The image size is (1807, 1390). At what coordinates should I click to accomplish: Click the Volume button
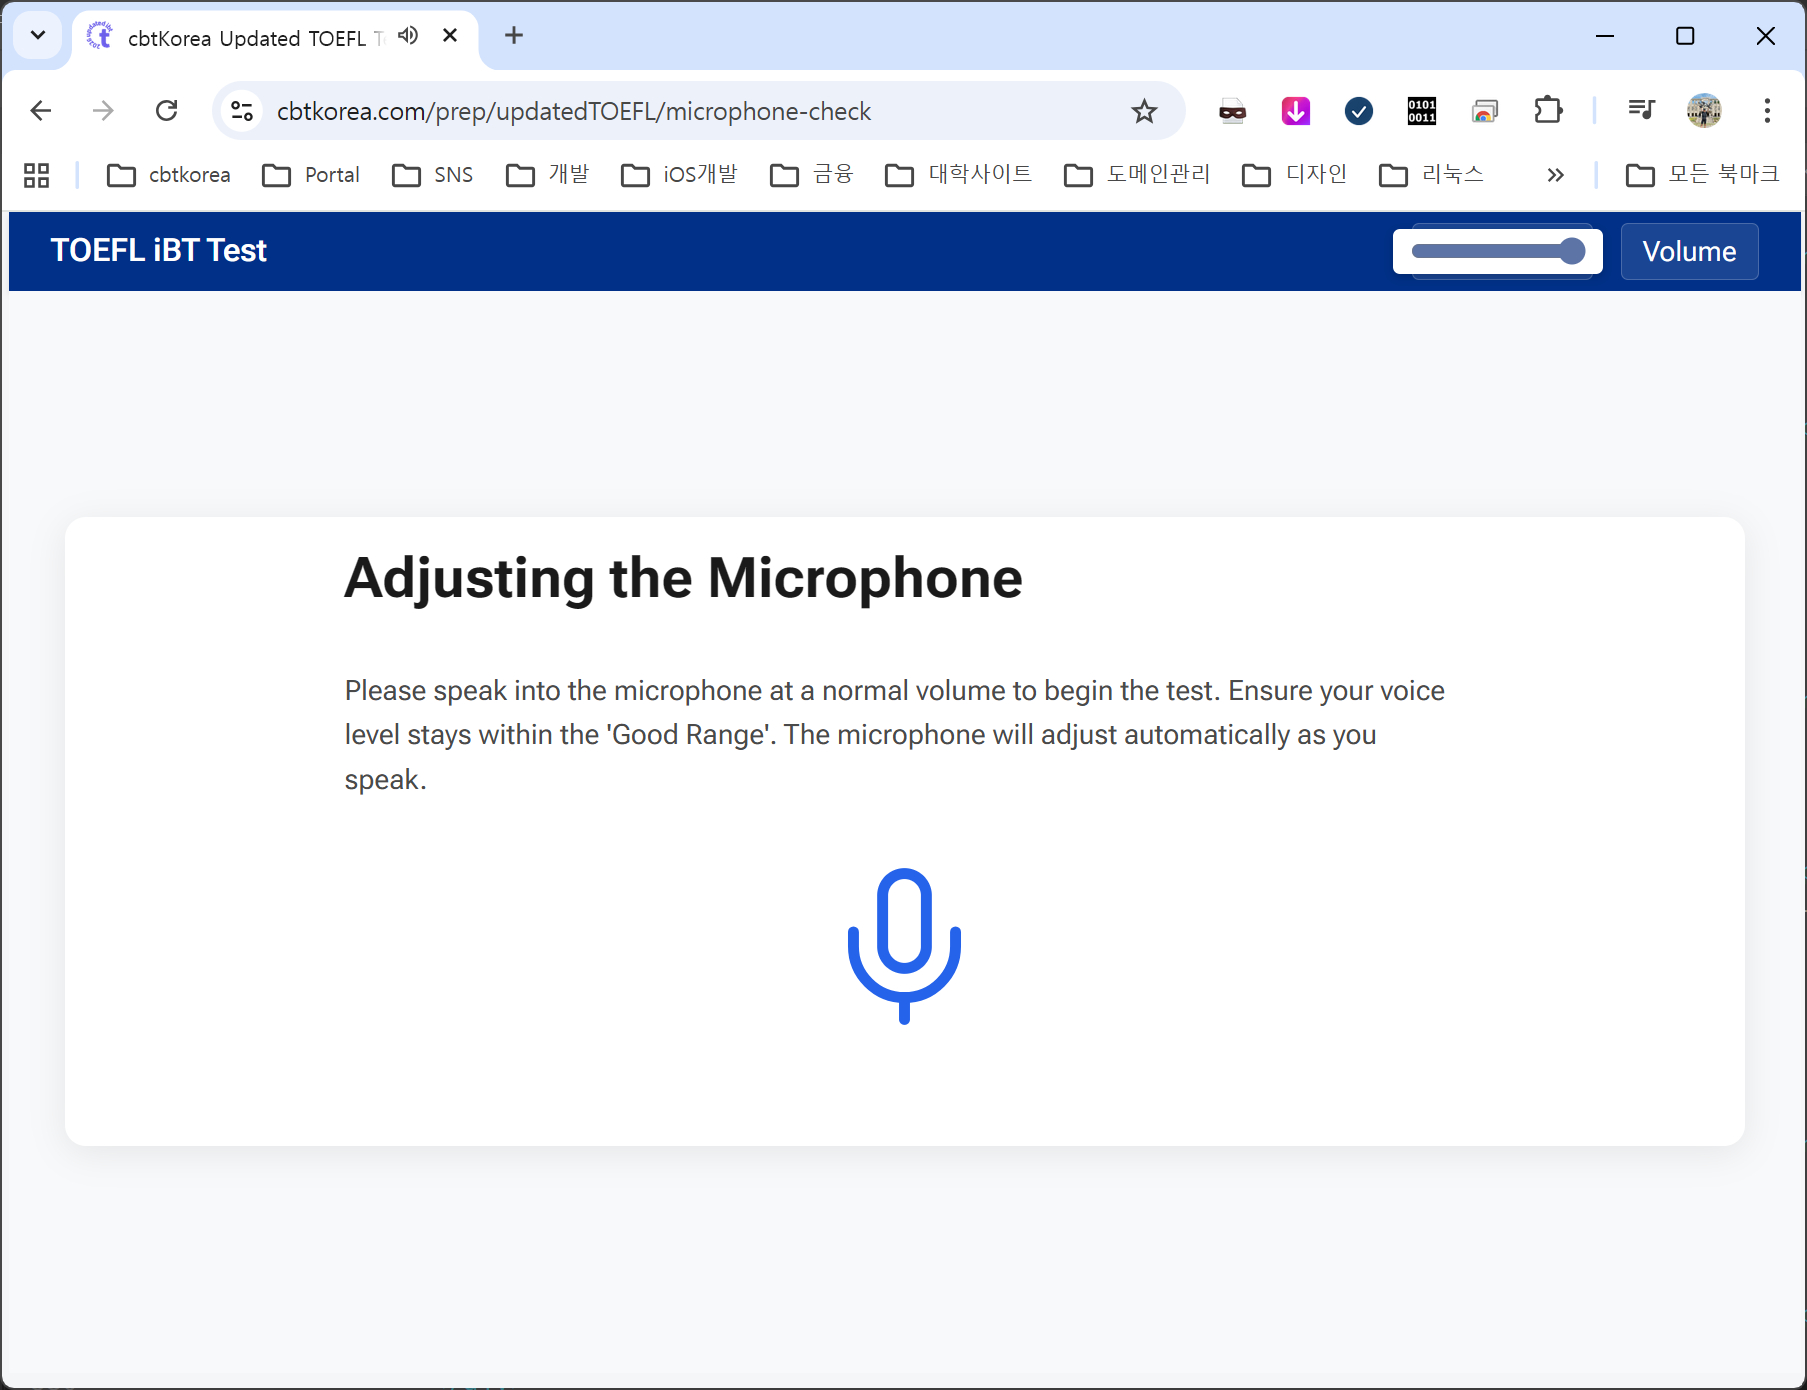click(x=1689, y=251)
